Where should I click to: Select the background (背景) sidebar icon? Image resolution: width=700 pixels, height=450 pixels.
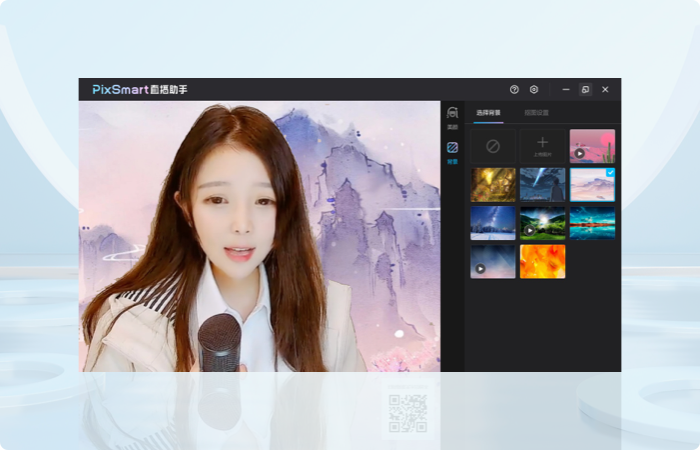coord(452,149)
